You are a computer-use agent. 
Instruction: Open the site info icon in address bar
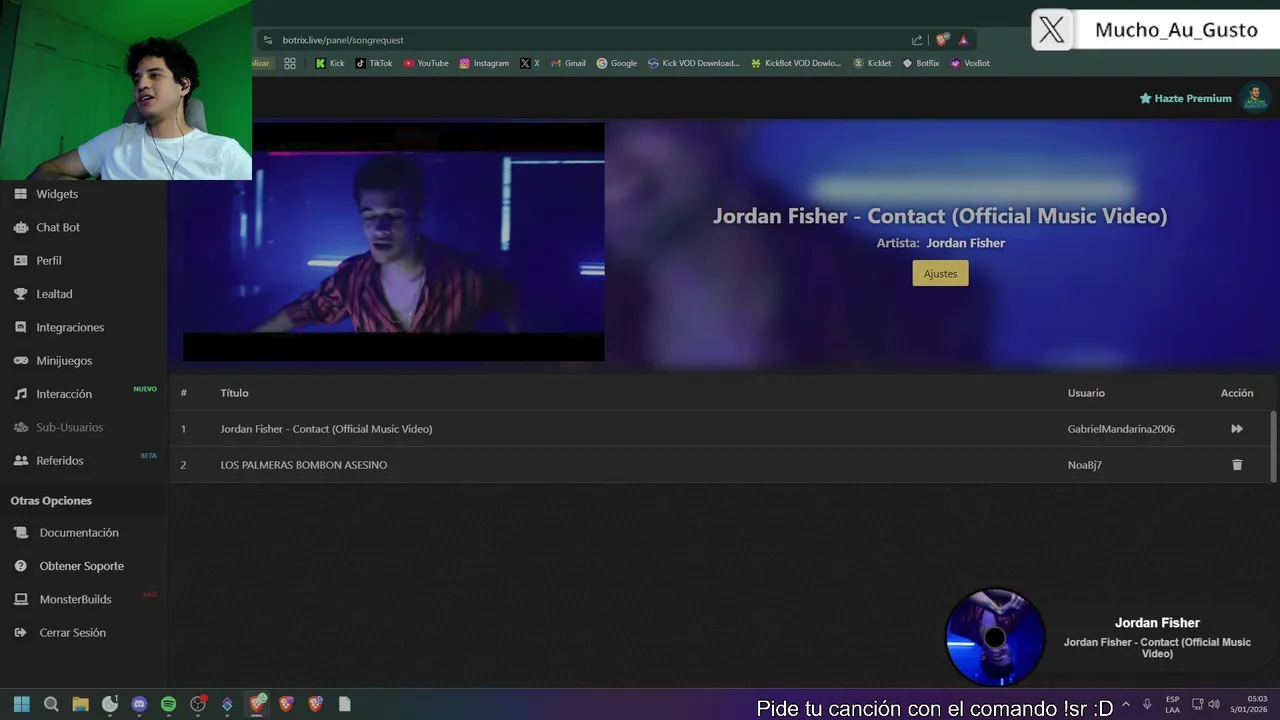pos(267,40)
